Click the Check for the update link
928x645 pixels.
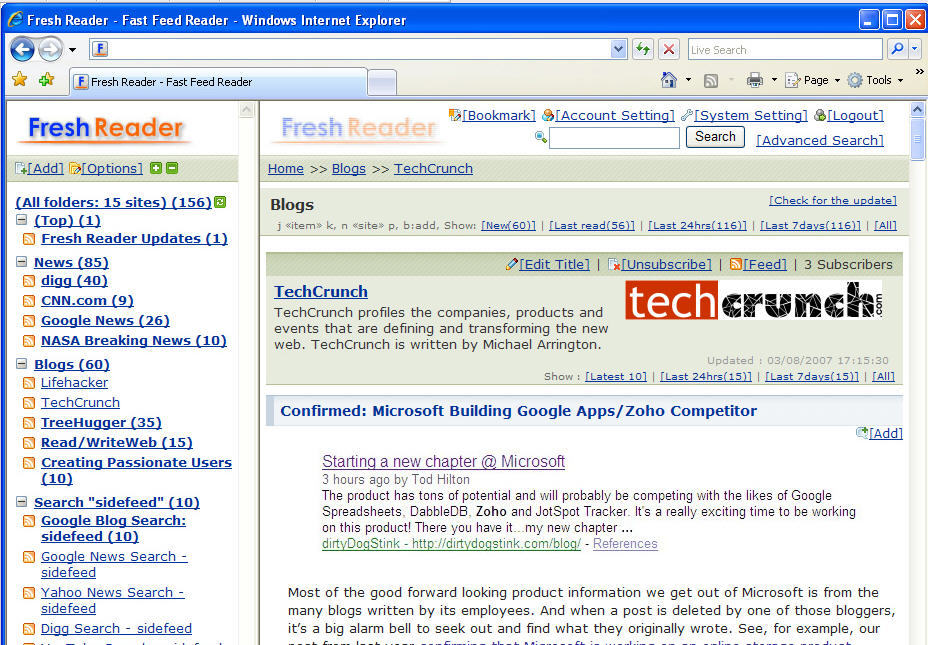832,200
